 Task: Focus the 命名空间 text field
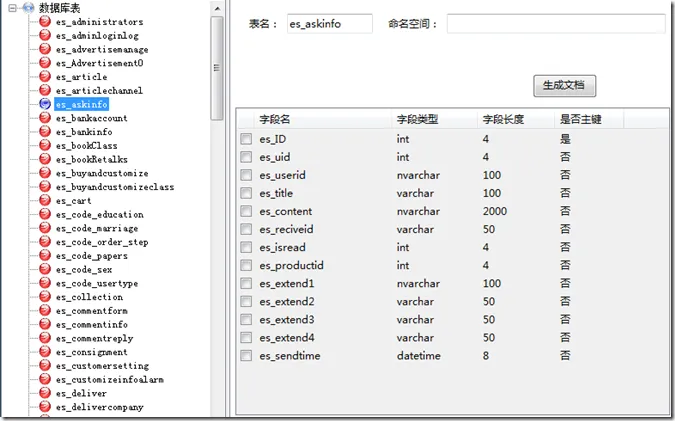click(556, 24)
